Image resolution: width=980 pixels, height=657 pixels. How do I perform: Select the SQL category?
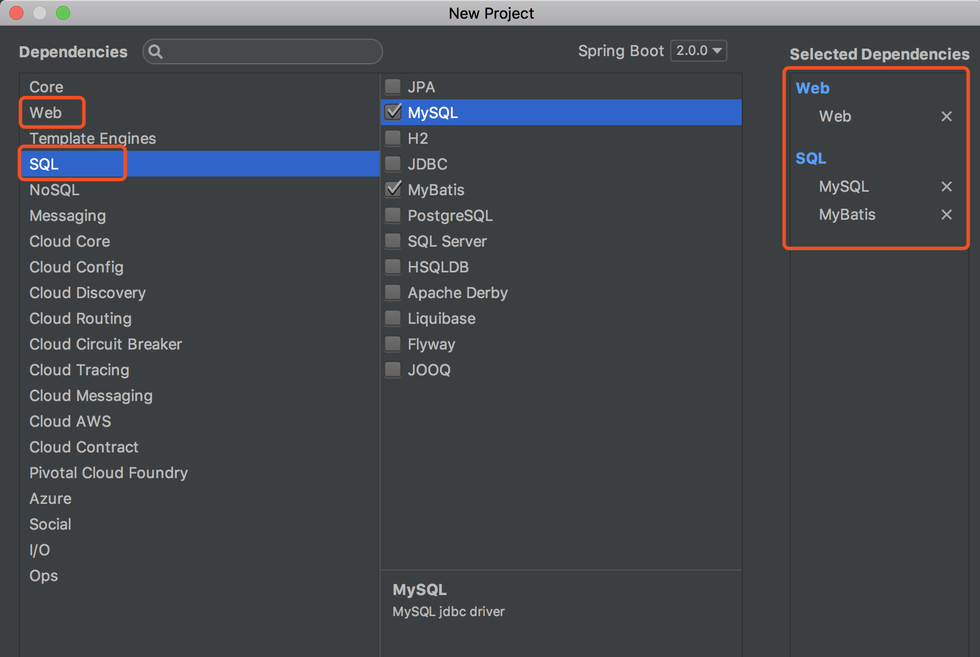[199, 164]
